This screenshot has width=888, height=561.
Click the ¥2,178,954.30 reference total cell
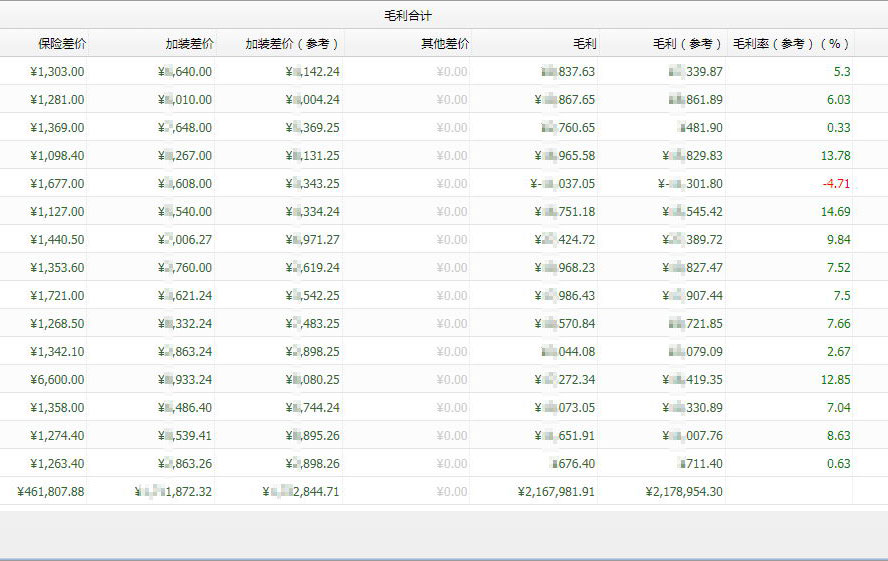coord(684,492)
